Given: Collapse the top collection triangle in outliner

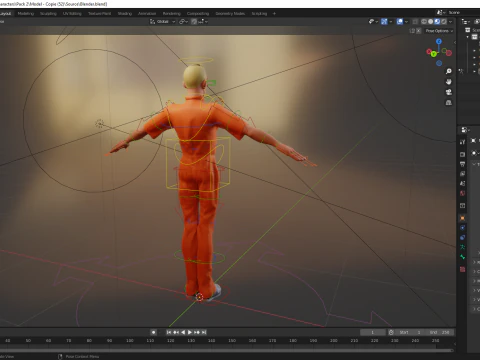Looking at the screenshot, I should tap(467, 37).
